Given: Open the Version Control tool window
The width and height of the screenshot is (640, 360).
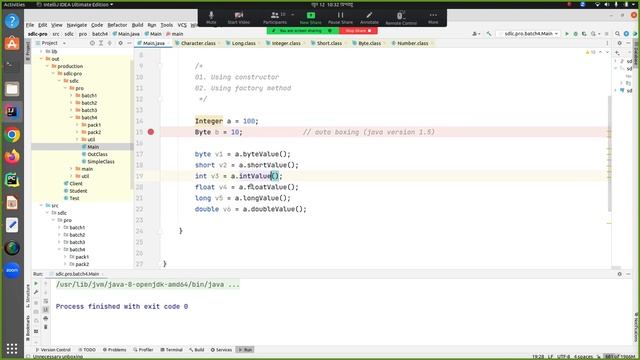Looking at the screenshot, I should coord(53,350).
